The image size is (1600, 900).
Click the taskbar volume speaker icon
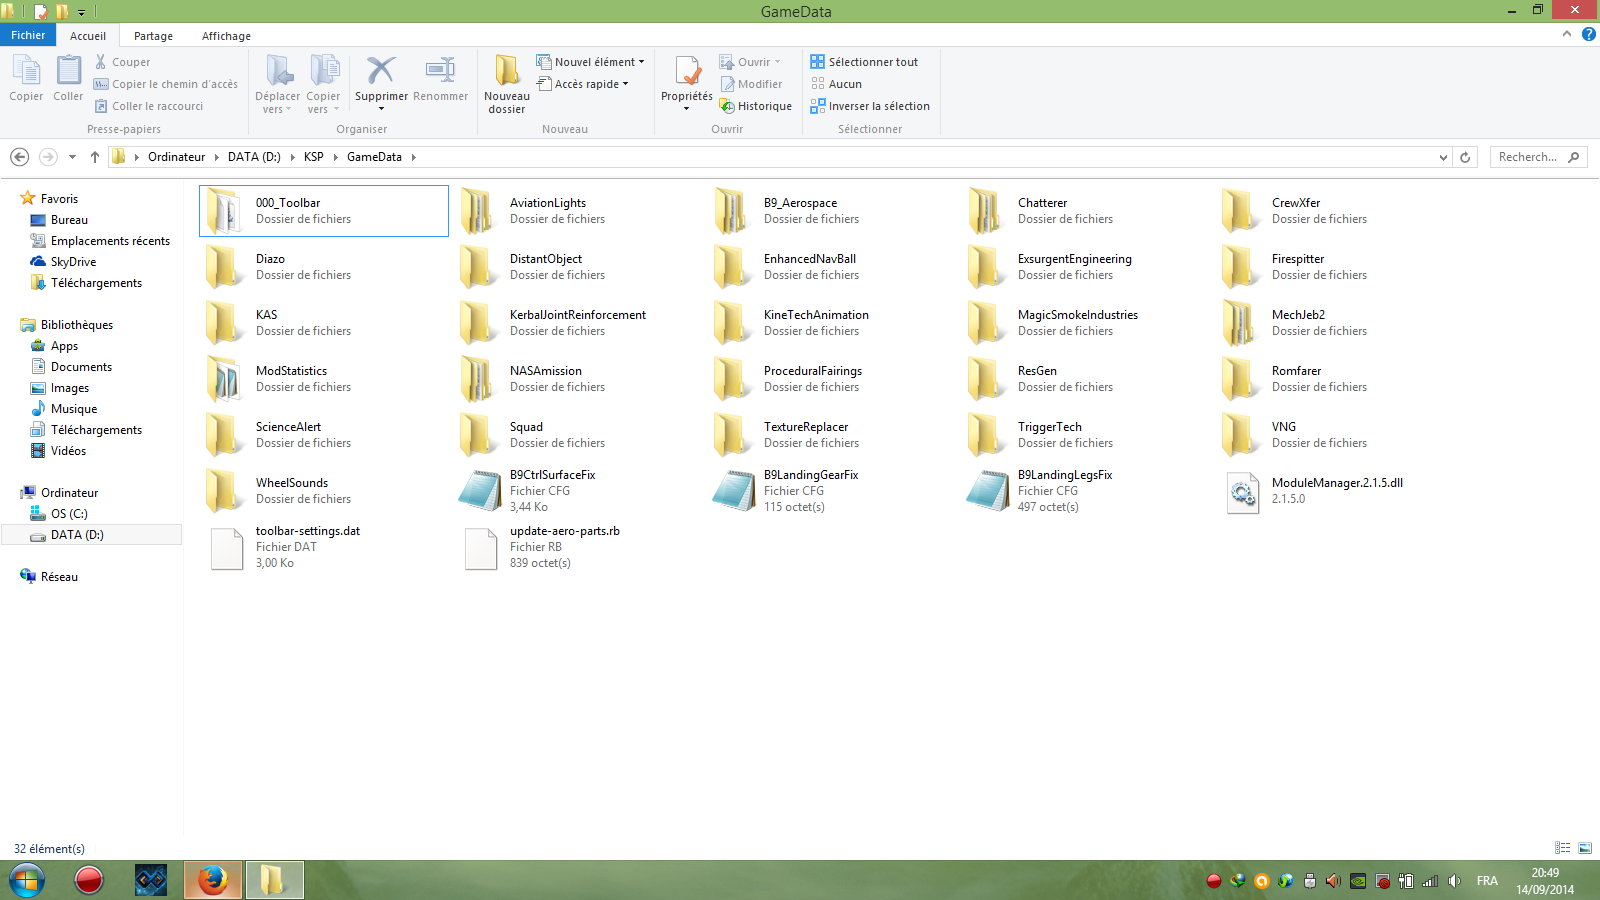point(1454,881)
